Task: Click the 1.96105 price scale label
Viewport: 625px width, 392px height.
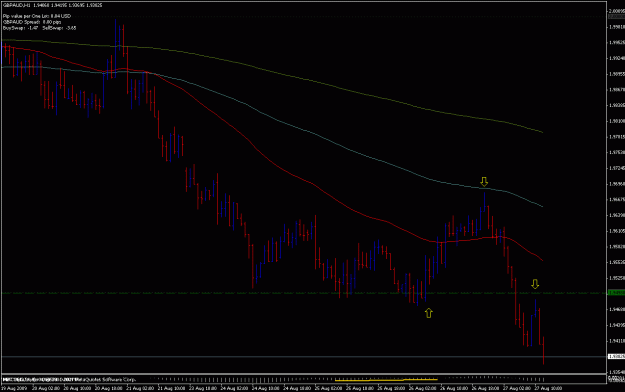Action: tap(617, 231)
